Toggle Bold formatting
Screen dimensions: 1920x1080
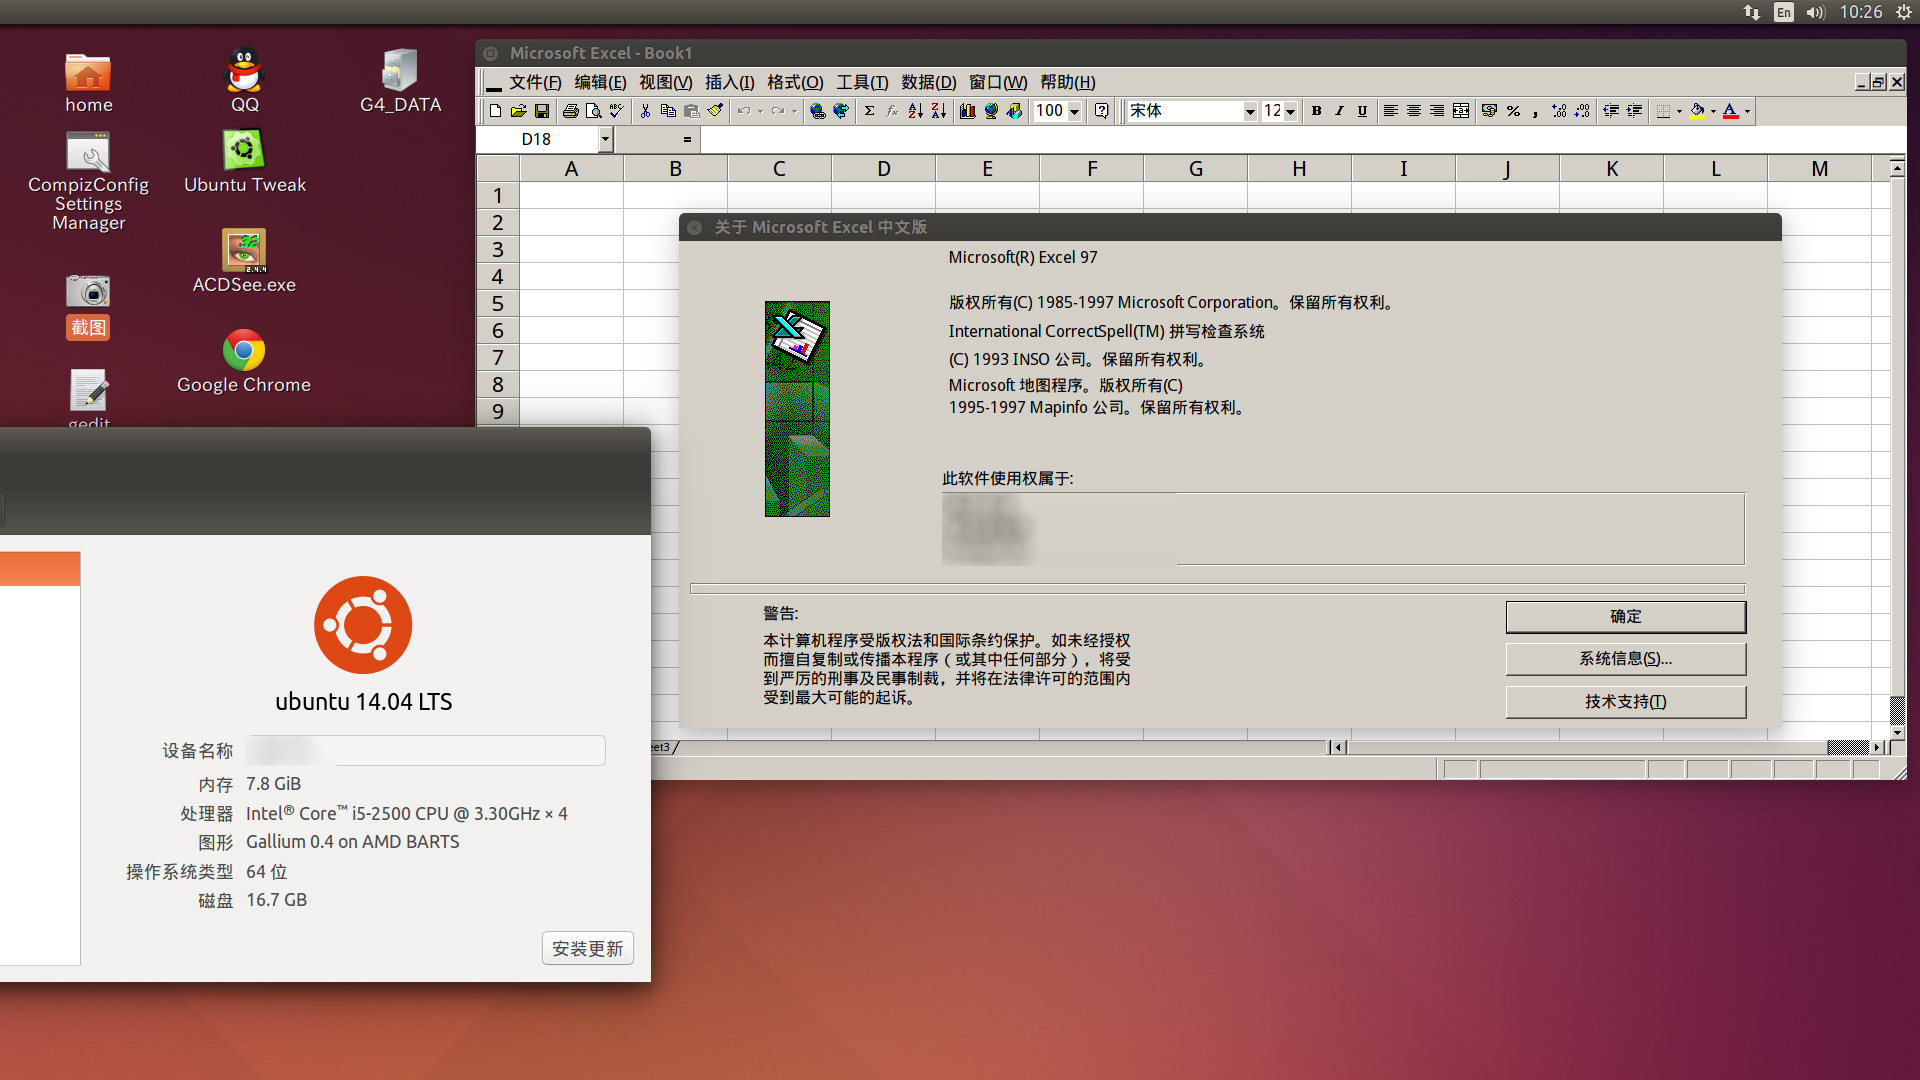[x=1316, y=111]
